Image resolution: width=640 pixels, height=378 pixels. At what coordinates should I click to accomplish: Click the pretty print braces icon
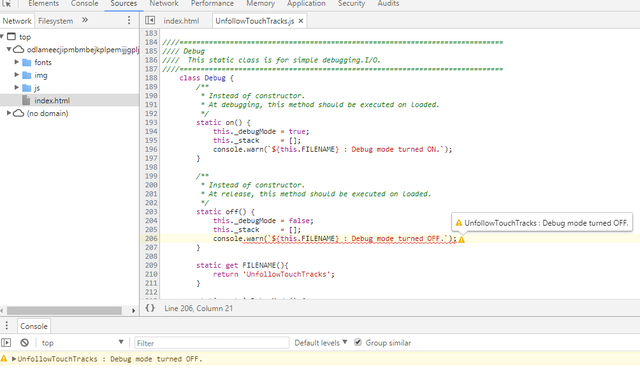tap(150, 308)
